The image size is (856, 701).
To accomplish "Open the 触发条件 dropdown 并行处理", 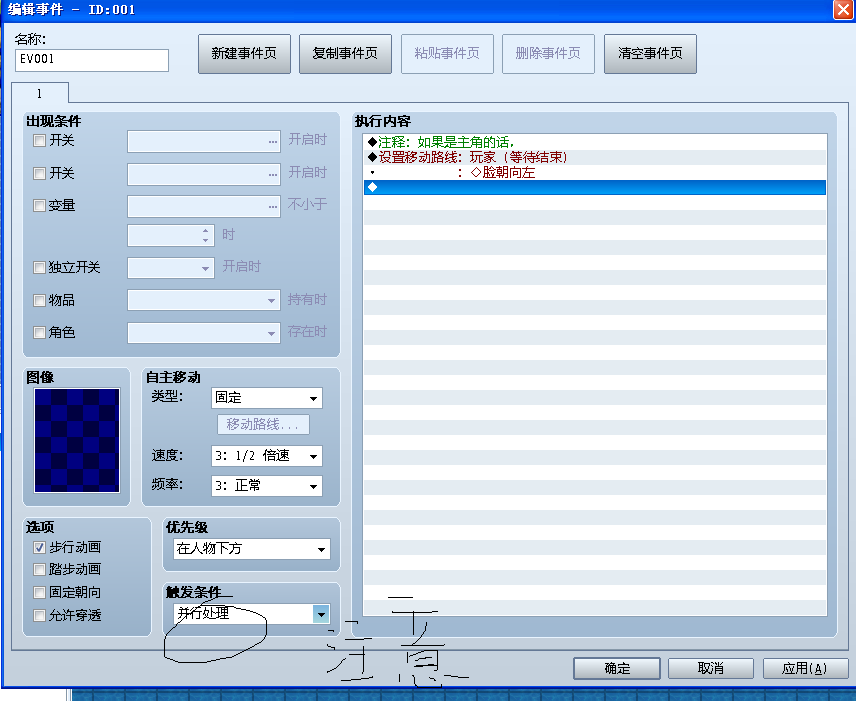I will click(252, 614).
